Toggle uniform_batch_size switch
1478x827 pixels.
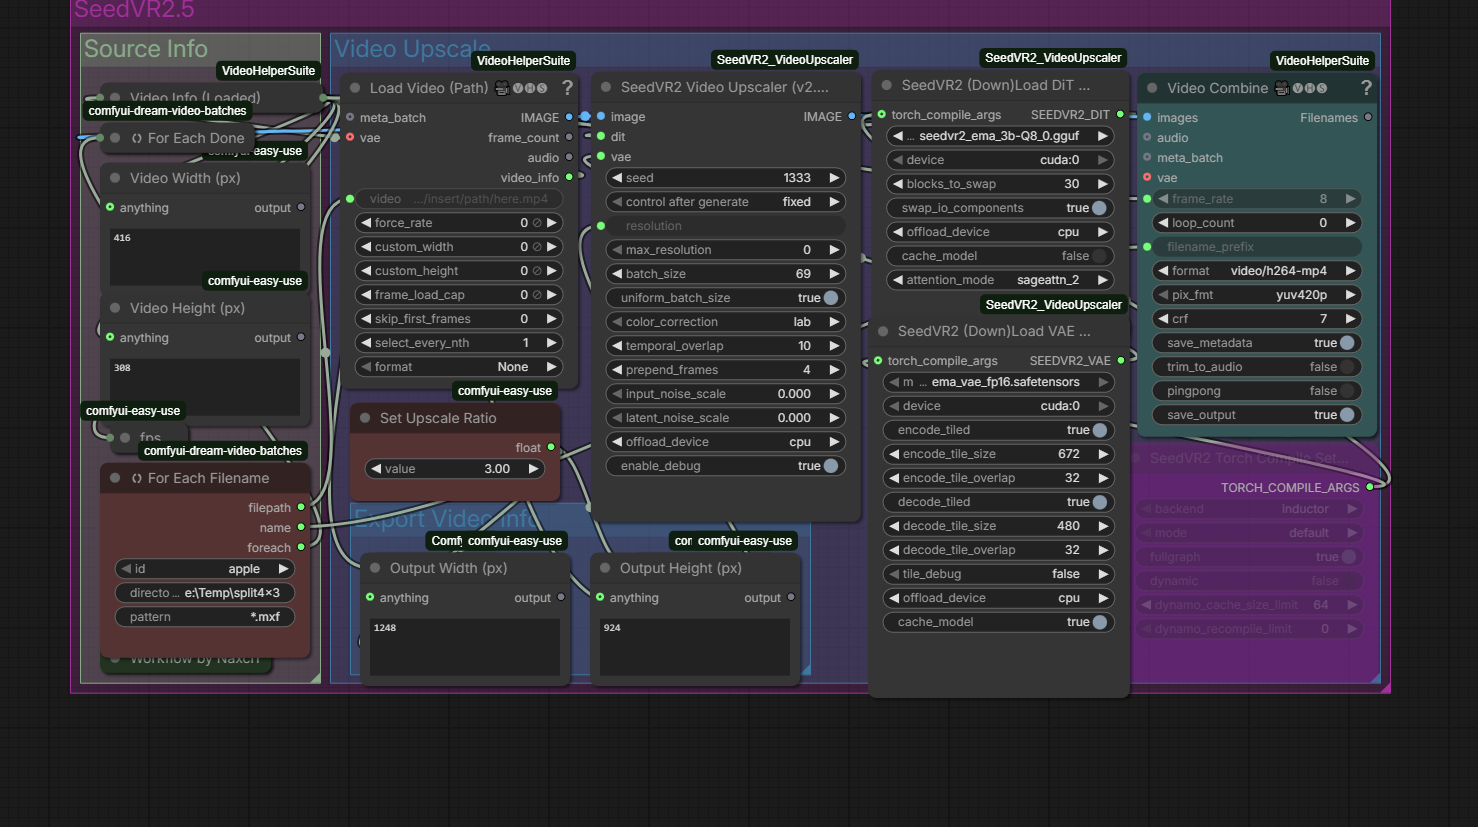(830, 298)
